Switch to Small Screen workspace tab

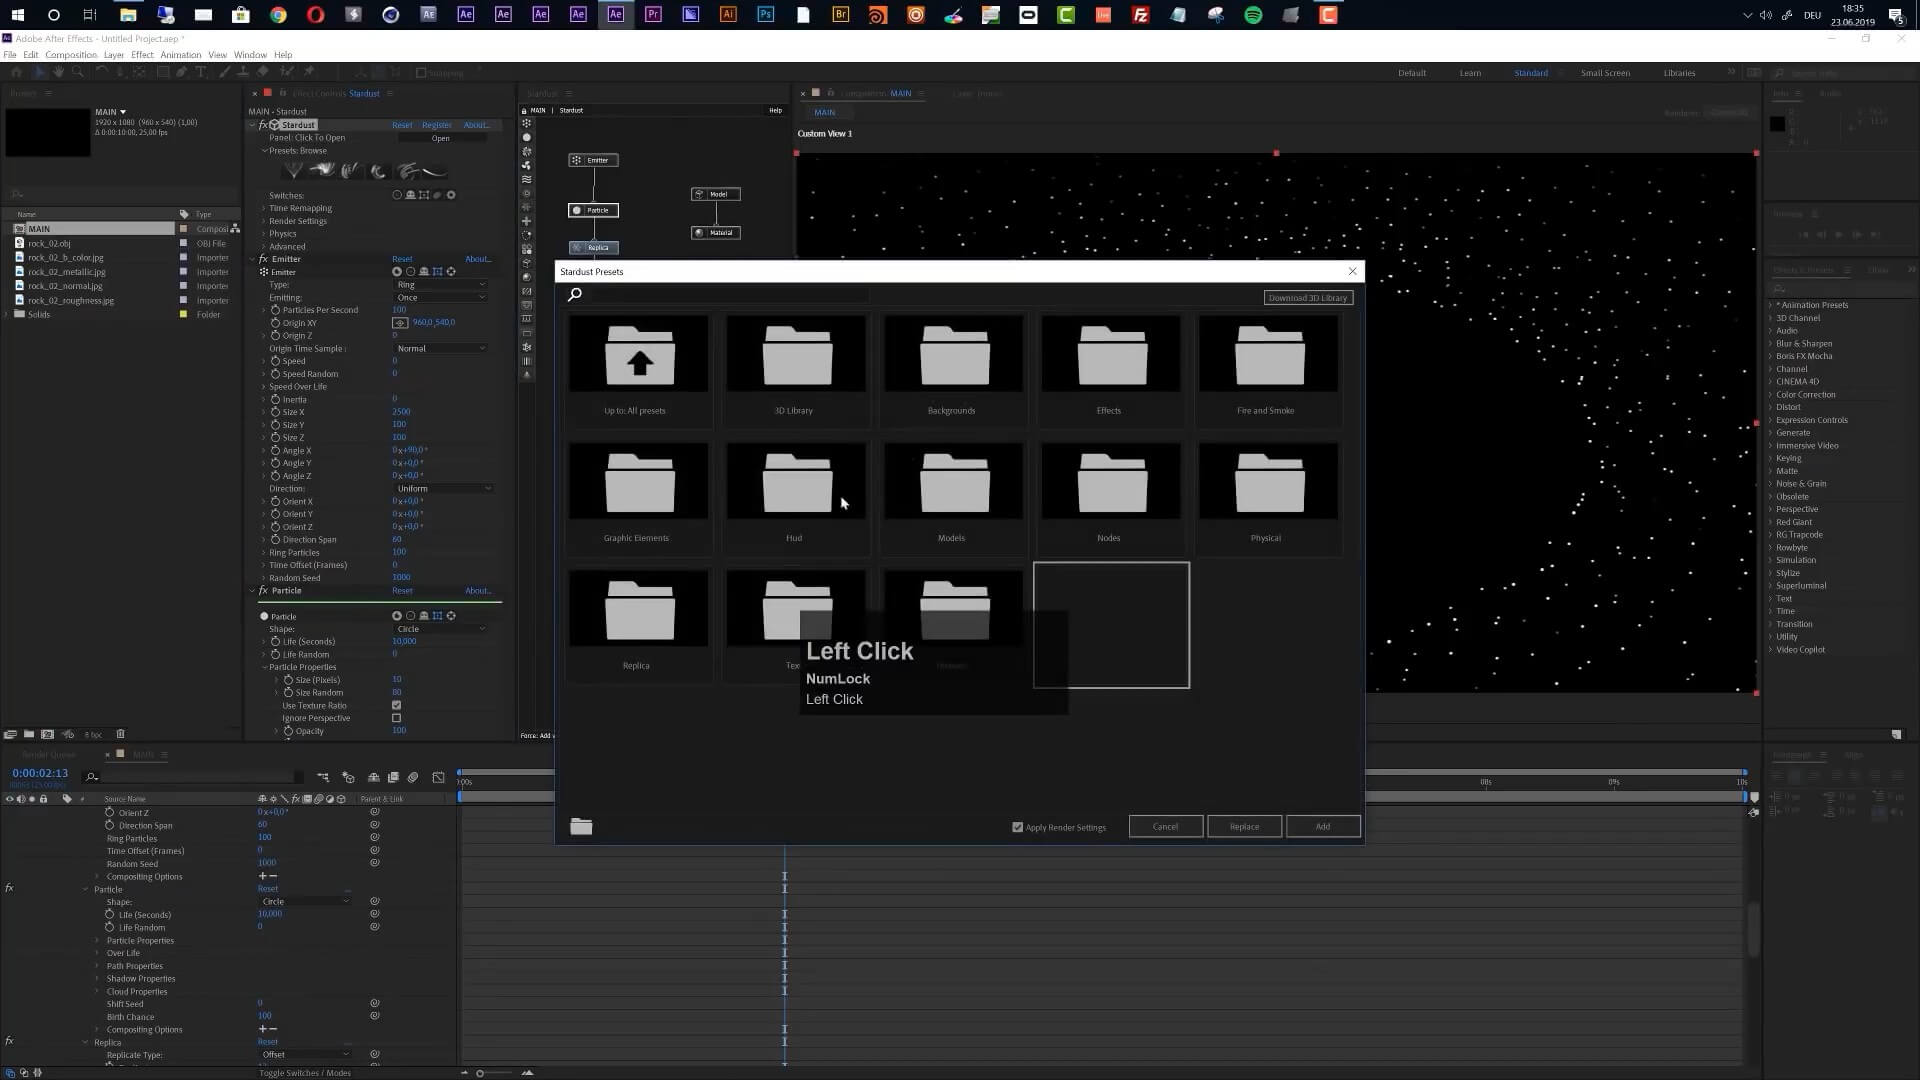click(x=1605, y=73)
